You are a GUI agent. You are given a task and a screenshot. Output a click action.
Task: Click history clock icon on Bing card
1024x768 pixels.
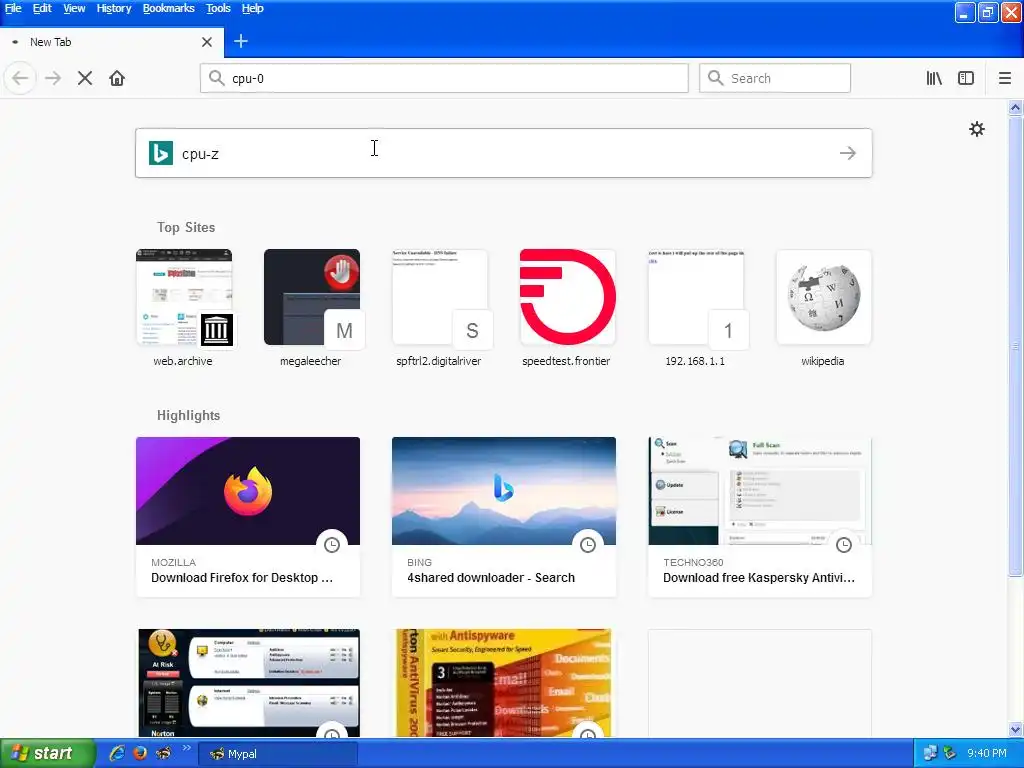588,545
